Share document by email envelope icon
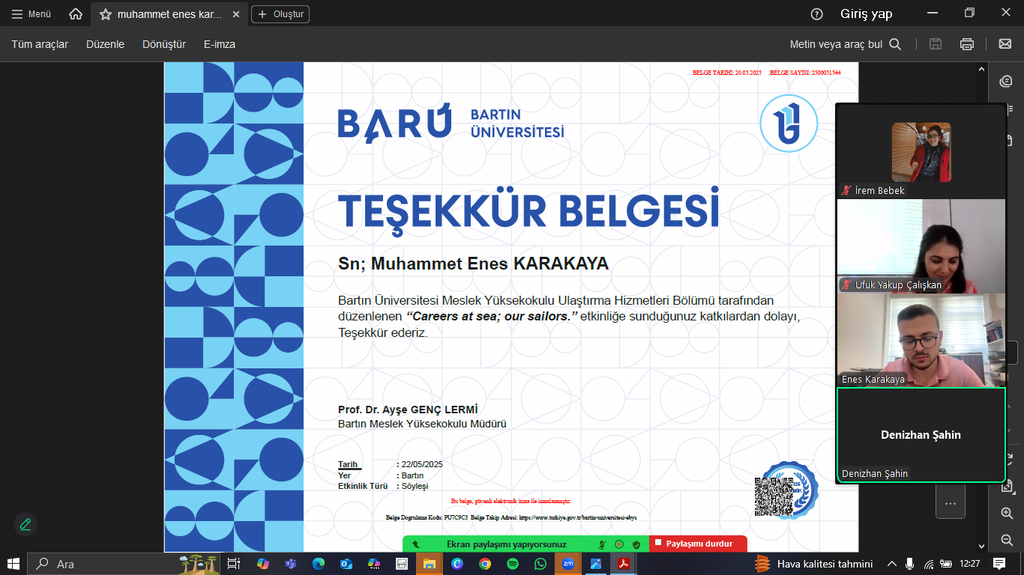The height and width of the screenshot is (575, 1024). pyautogui.click(x=1005, y=44)
